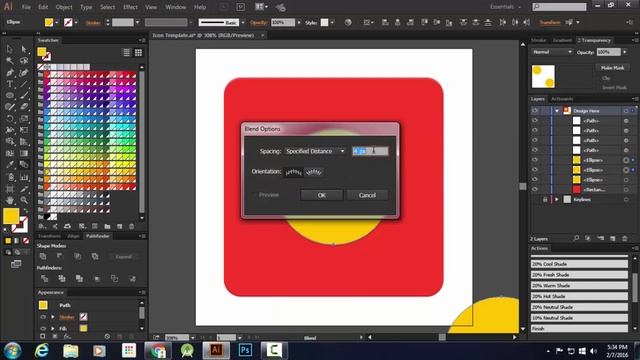Screen dimensions: 640x360
Task: Select the Magic Wand tool
Action: click(10, 60)
